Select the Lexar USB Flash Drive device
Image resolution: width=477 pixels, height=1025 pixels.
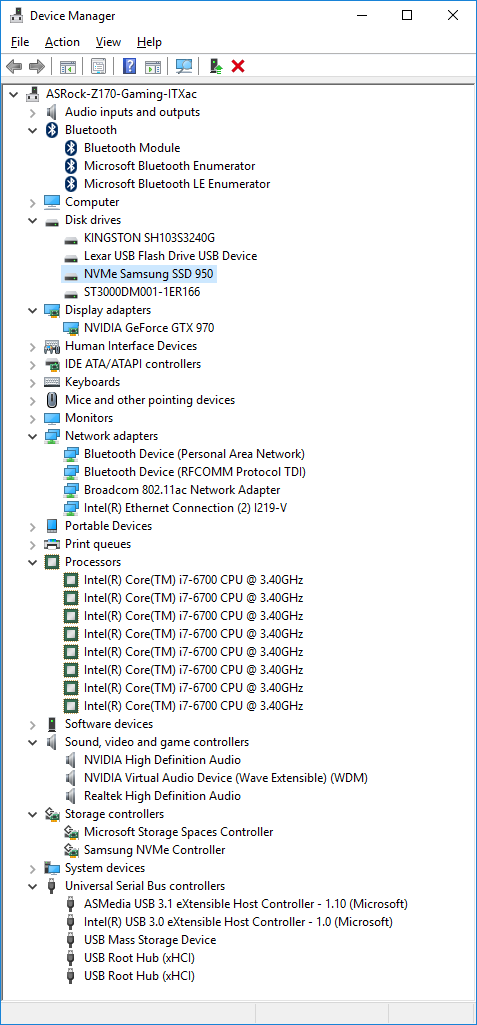pos(171,256)
